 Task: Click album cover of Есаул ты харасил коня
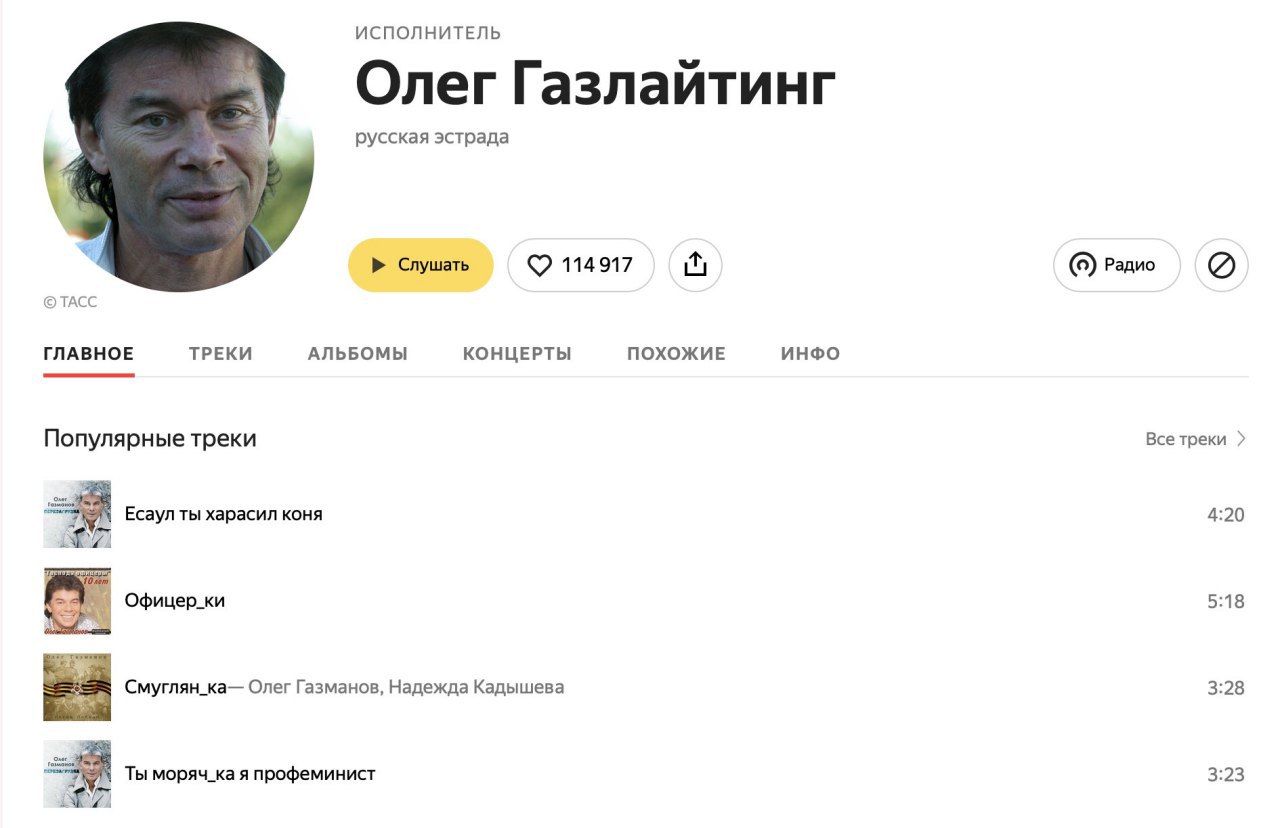pyautogui.click(x=77, y=514)
